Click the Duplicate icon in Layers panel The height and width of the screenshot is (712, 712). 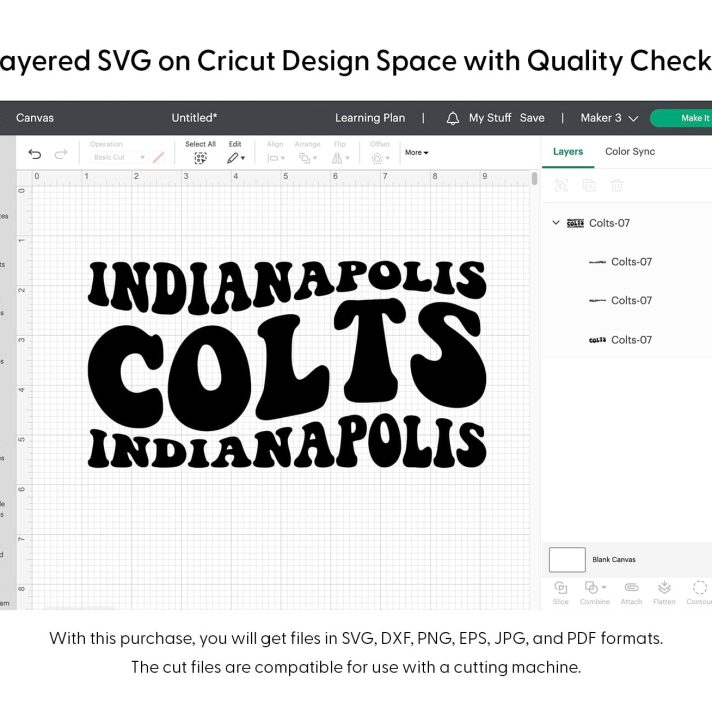[x=589, y=185]
